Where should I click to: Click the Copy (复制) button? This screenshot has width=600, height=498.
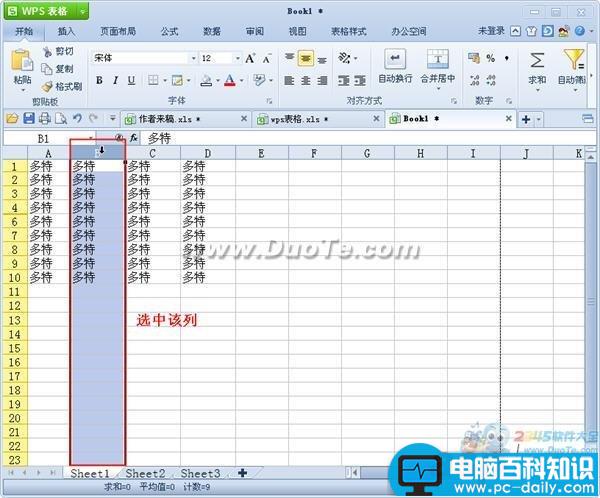point(57,69)
